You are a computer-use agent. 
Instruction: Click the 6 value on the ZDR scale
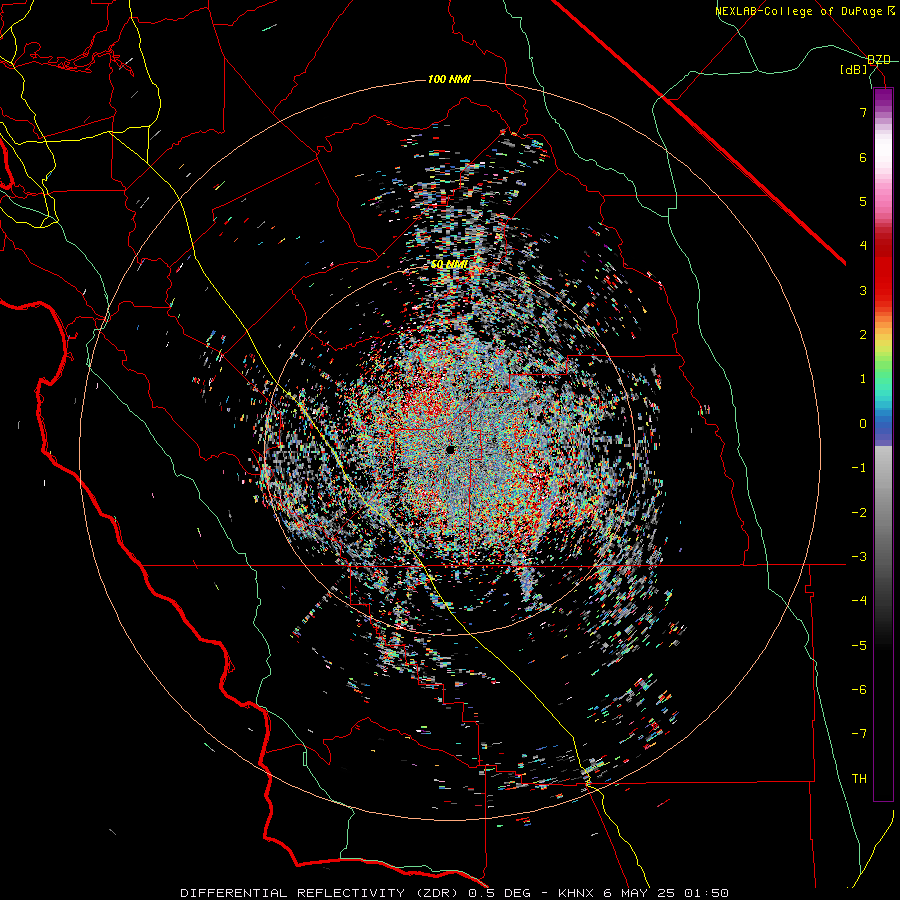tap(863, 157)
